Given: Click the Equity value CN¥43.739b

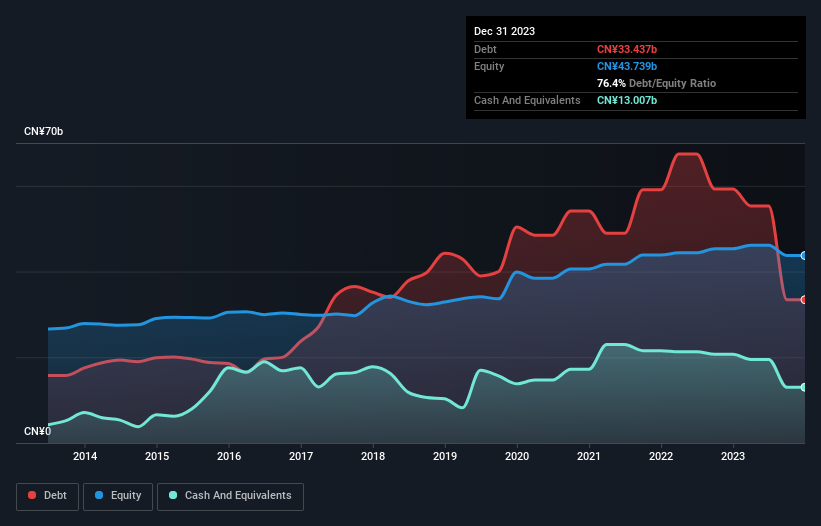Looking at the screenshot, I should 627,66.
